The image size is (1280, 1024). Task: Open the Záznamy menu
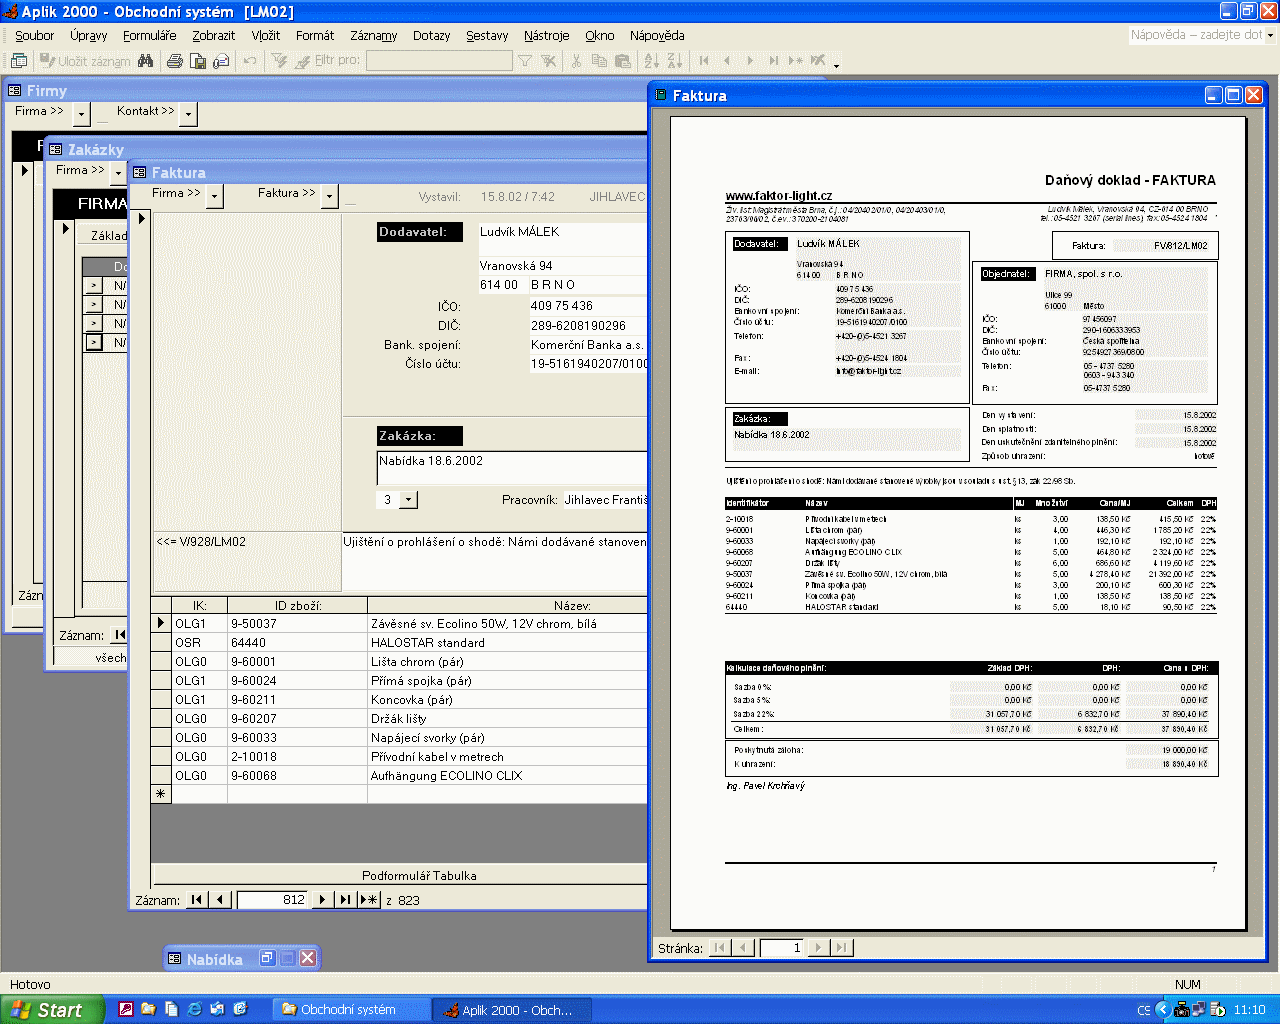(373, 35)
